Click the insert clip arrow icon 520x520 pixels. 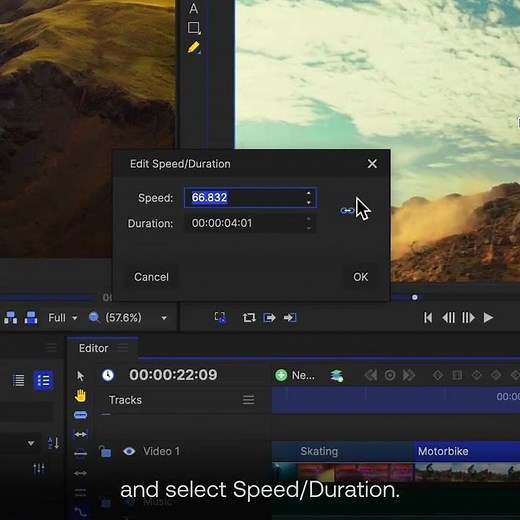[269, 318]
